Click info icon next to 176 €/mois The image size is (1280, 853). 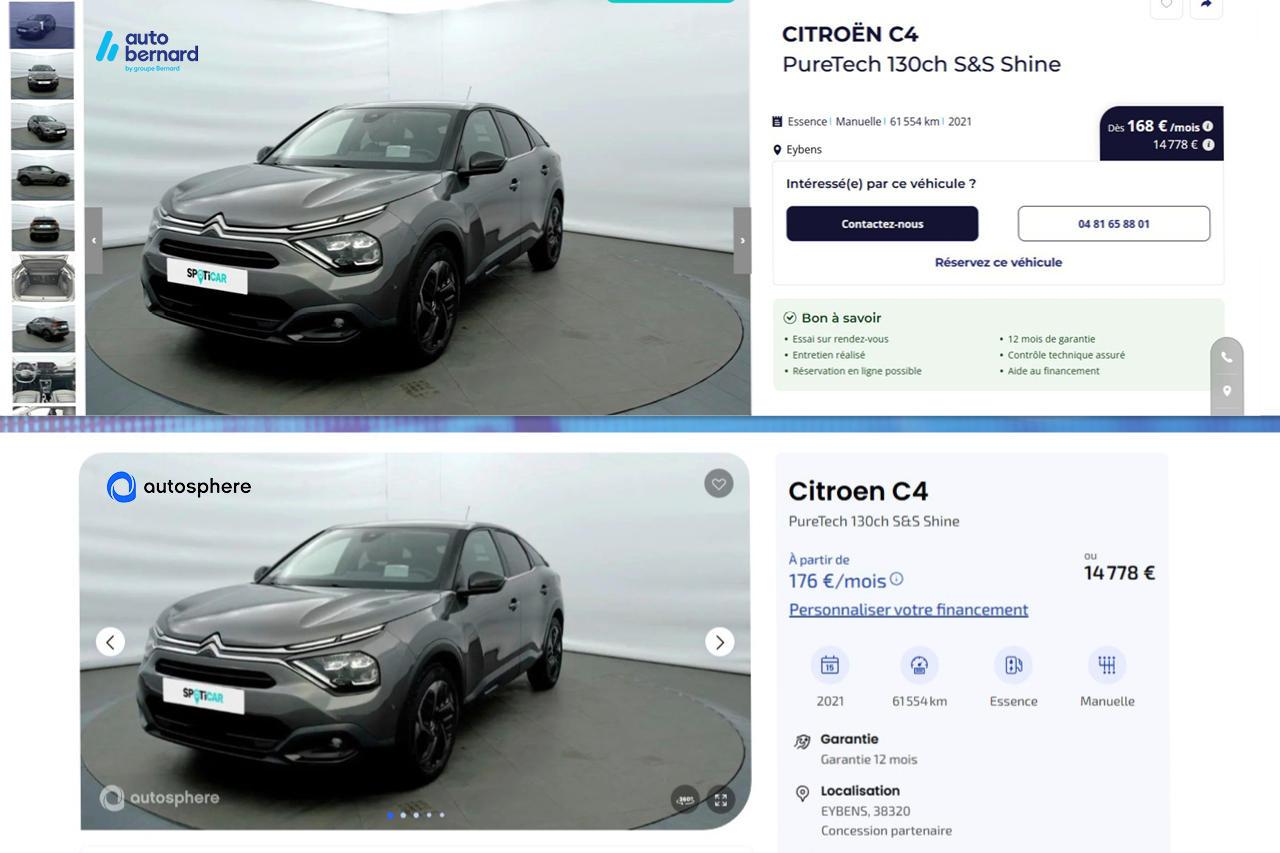[896, 579]
